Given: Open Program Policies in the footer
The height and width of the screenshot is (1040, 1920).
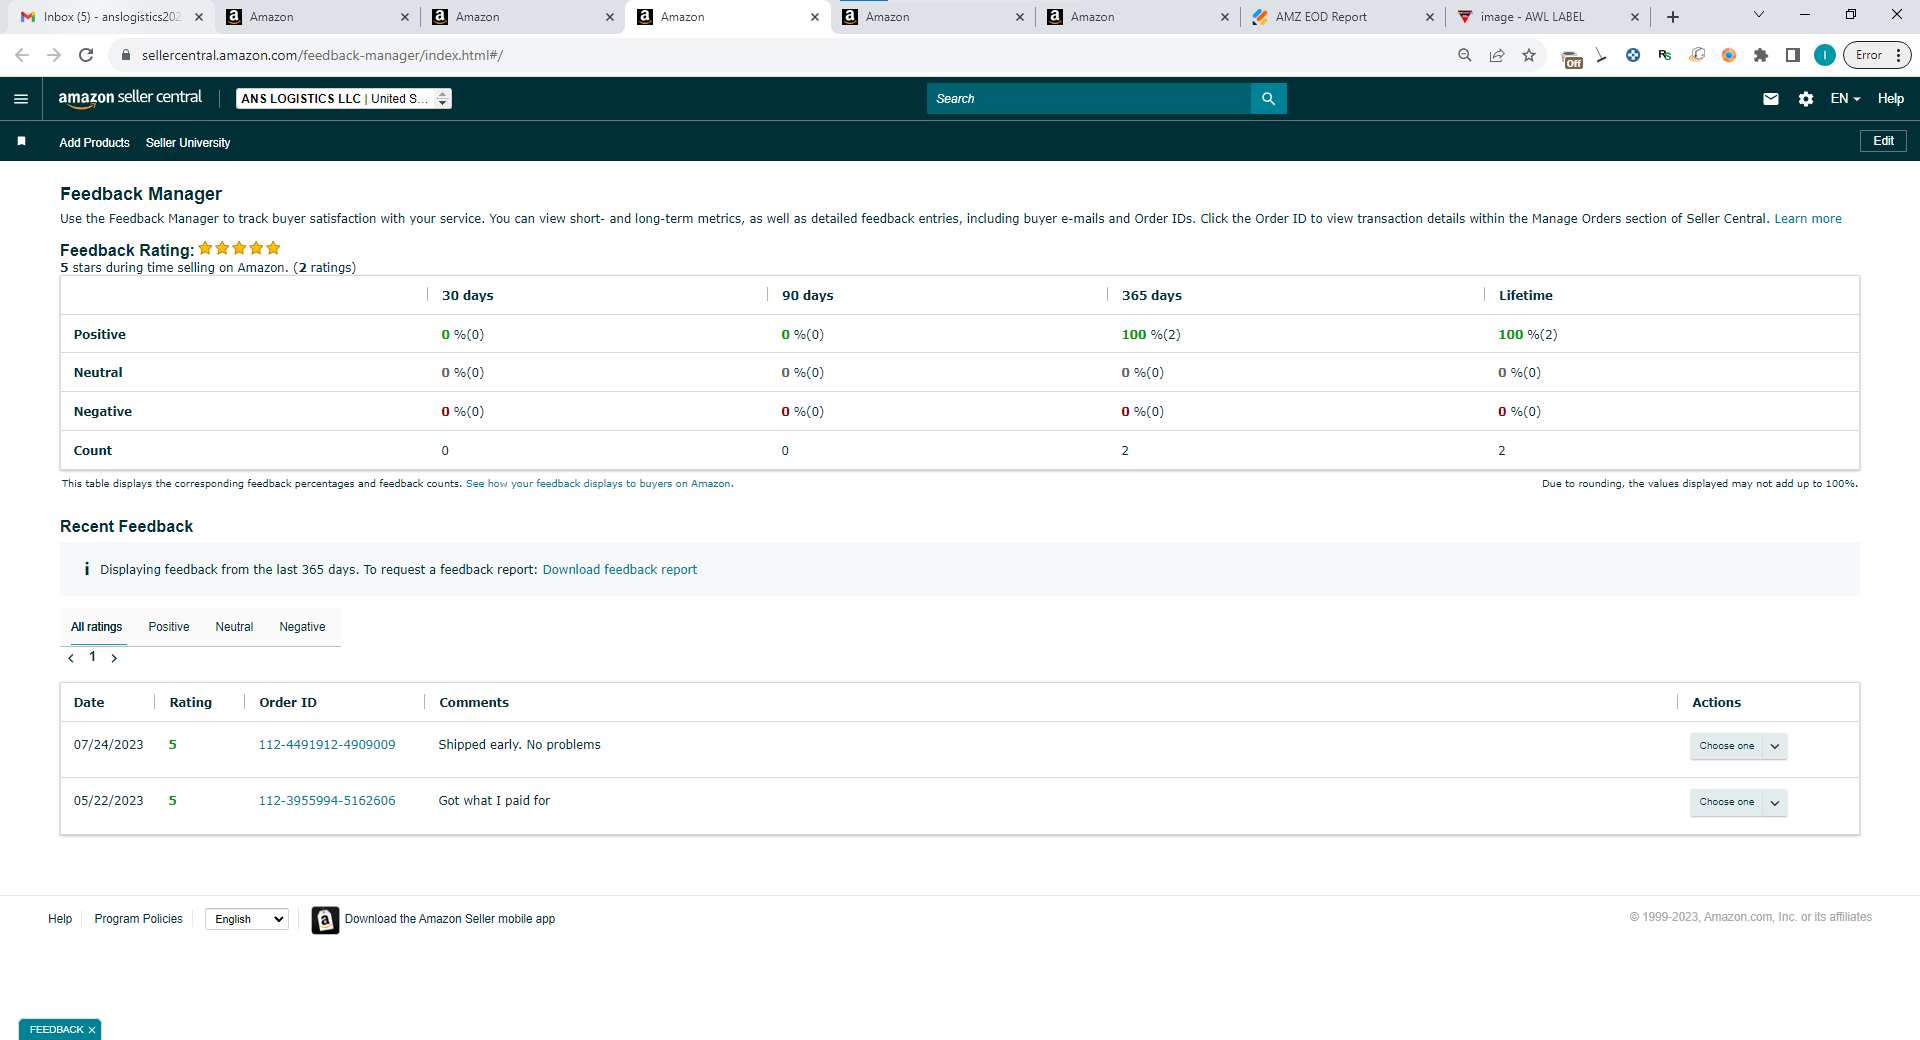Looking at the screenshot, I should [x=139, y=919].
